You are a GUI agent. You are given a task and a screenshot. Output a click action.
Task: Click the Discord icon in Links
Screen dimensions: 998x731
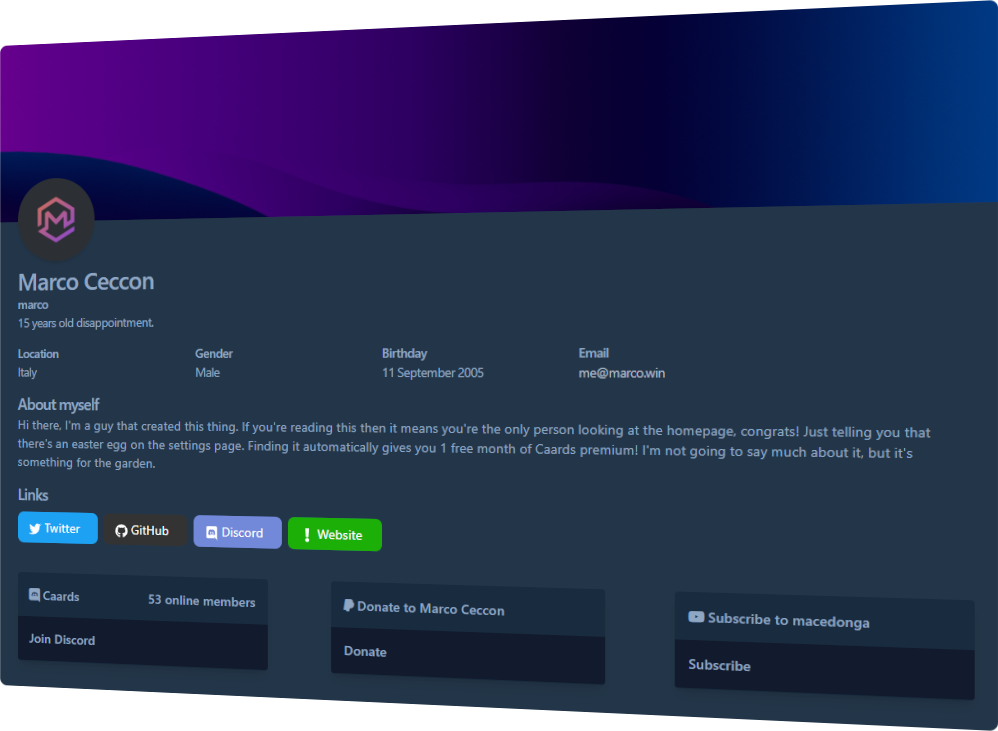tap(212, 533)
